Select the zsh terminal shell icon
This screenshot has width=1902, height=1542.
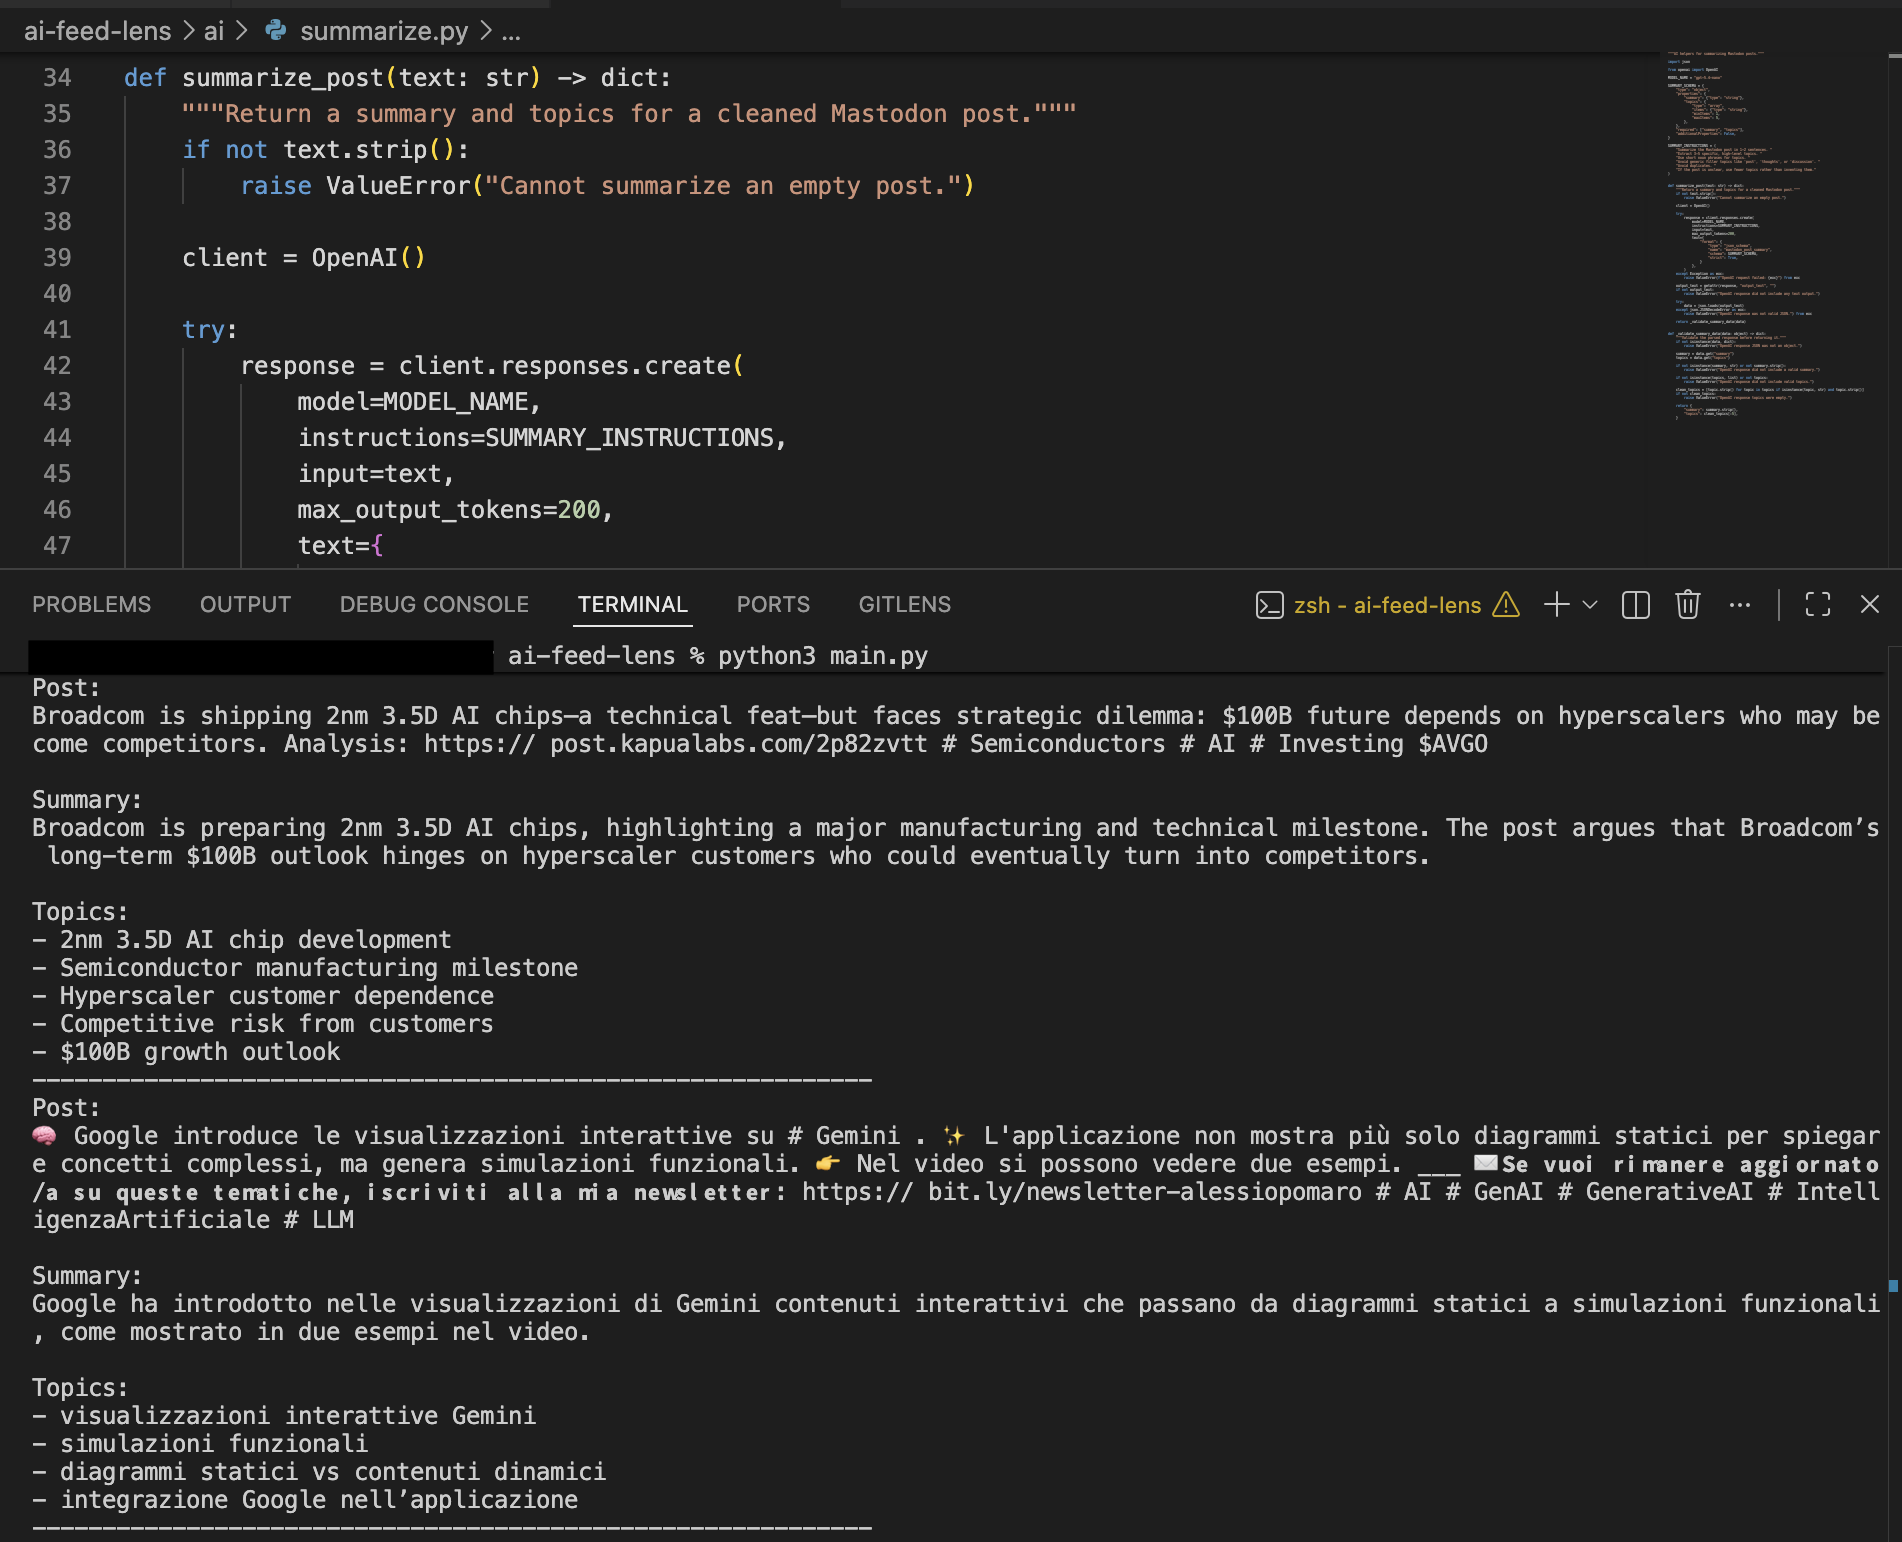1268,605
